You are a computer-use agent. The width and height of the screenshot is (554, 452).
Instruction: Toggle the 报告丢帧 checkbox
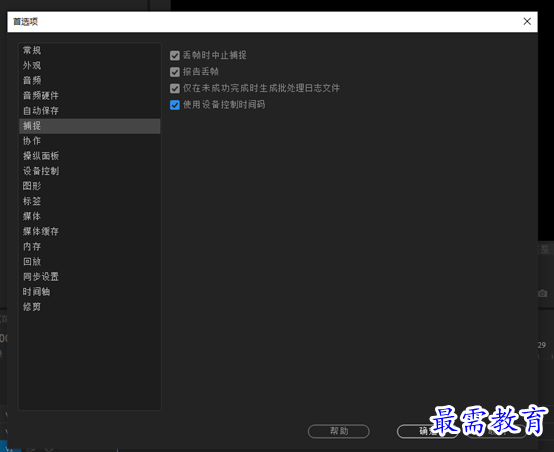coord(175,72)
